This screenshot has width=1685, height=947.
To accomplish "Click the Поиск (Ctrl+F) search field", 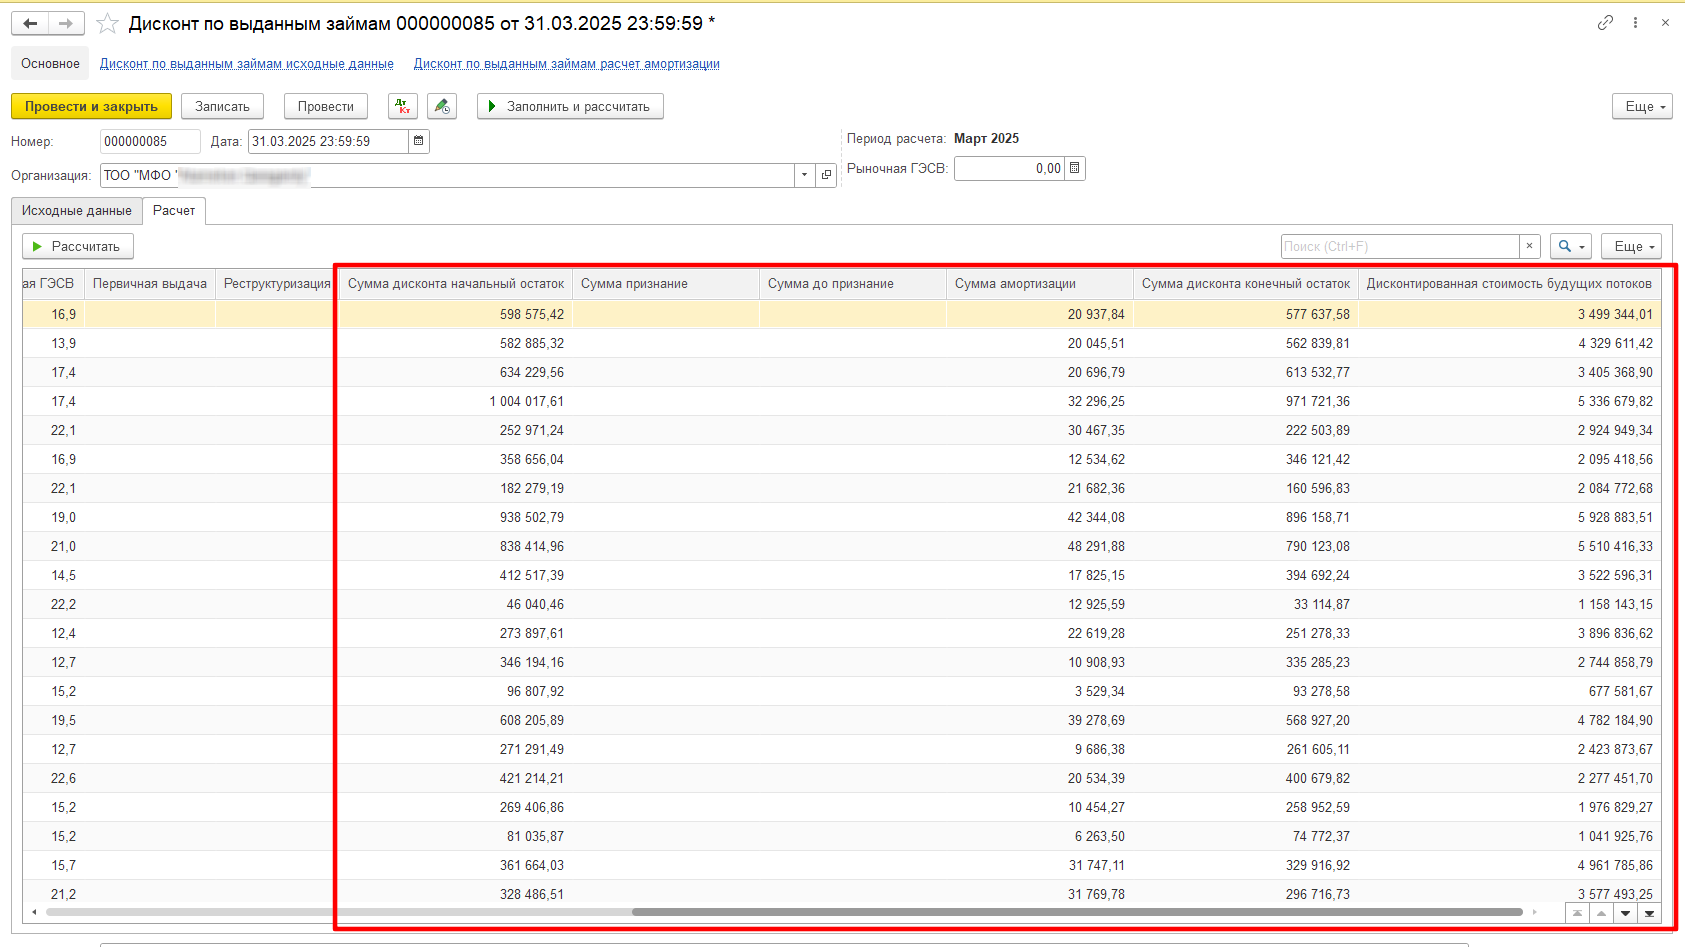I will (x=1400, y=246).
